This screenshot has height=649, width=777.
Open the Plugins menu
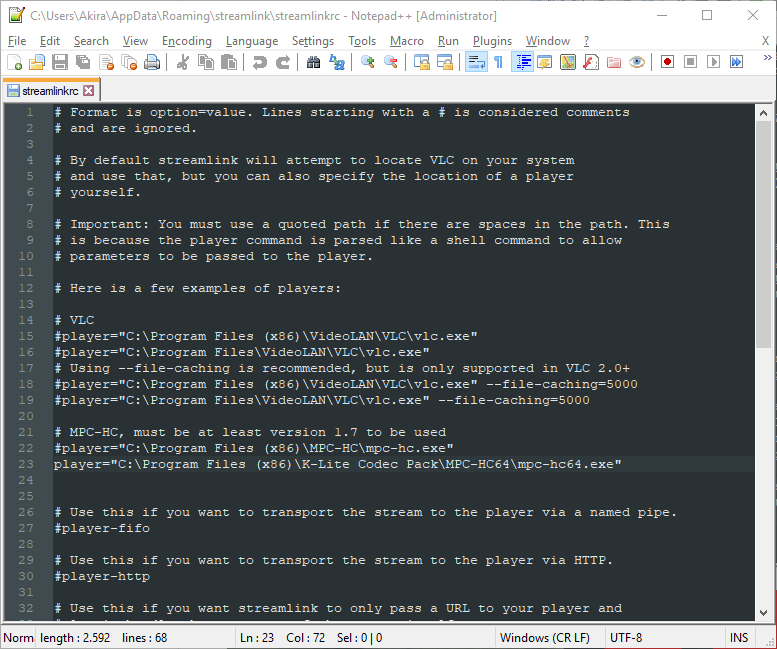tap(492, 41)
